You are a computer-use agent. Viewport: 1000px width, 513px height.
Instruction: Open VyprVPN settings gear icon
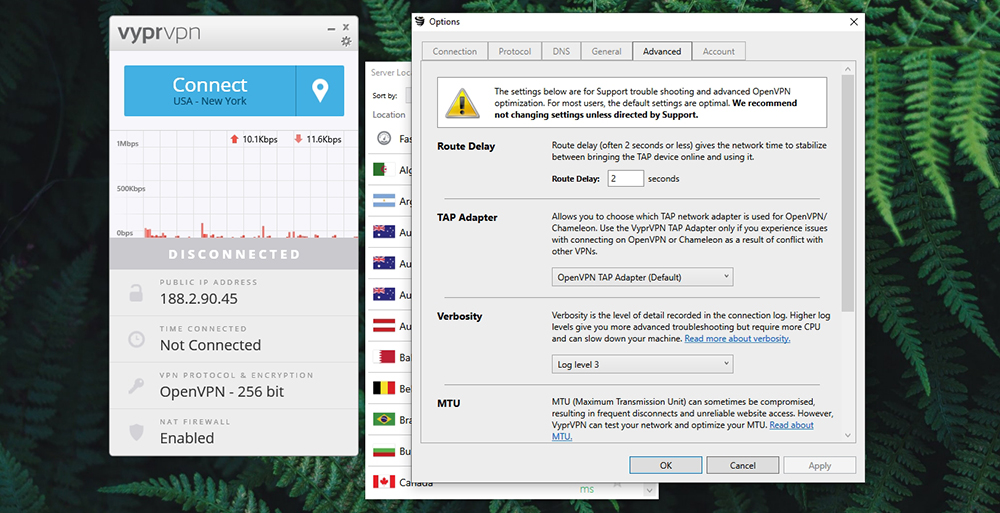[346, 41]
